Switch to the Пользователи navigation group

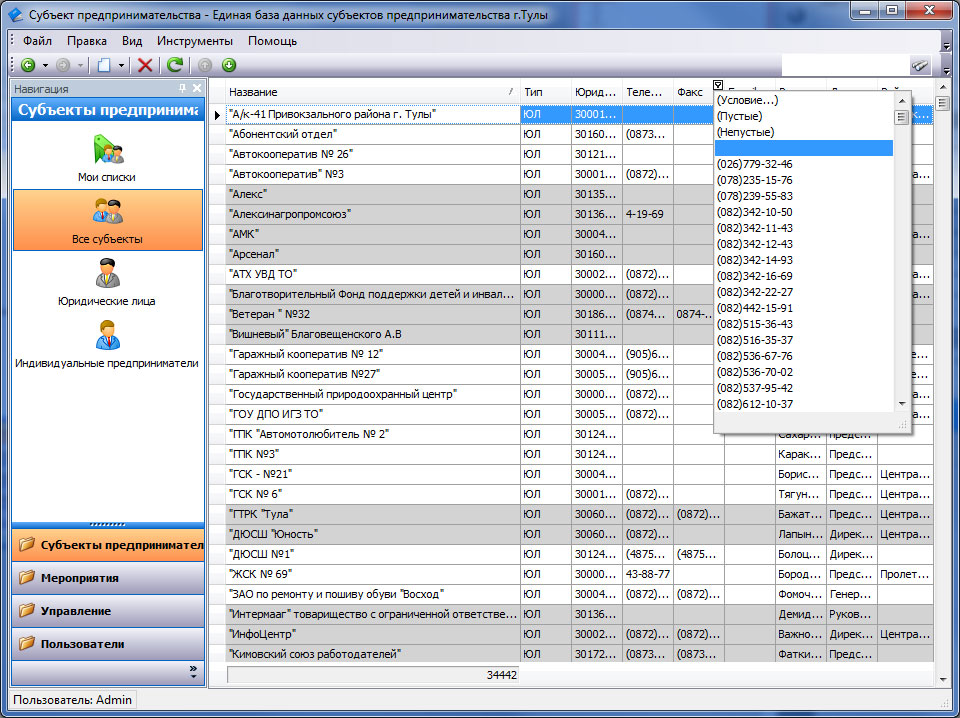coord(108,644)
